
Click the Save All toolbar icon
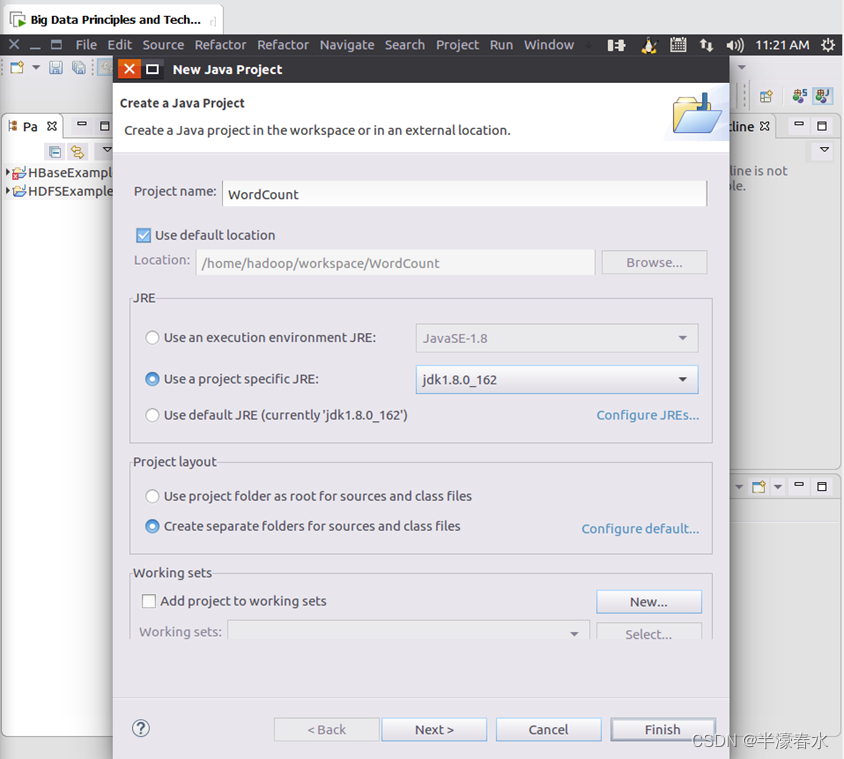coord(77,68)
